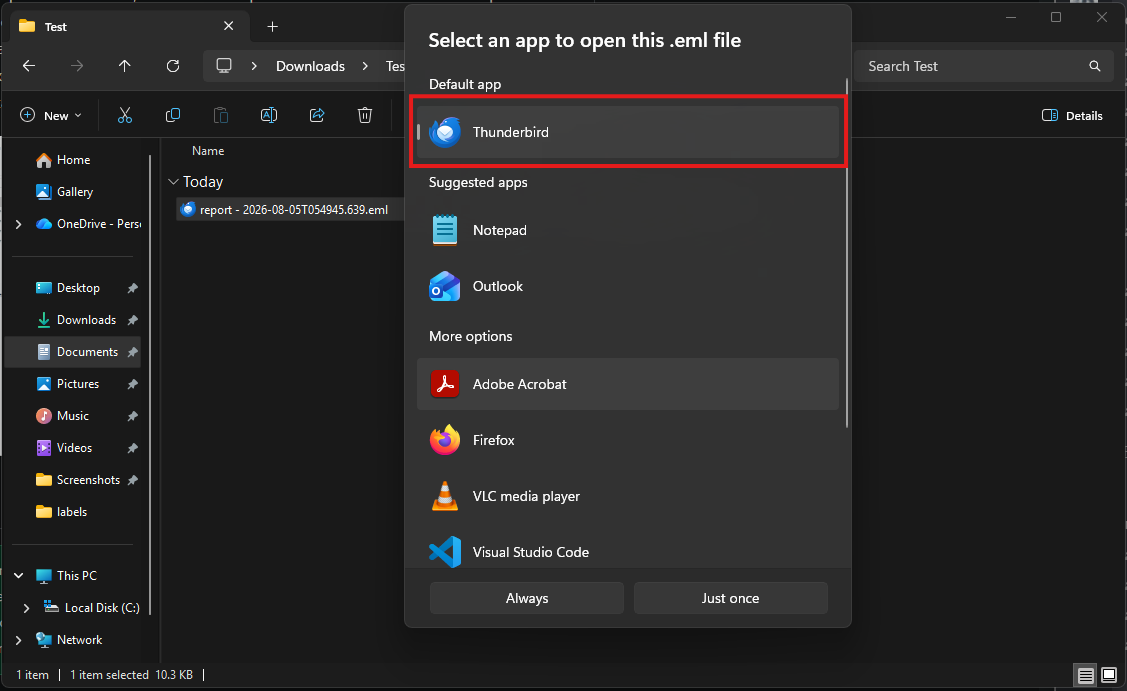Toggle the Details pane button
Image resolution: width=1127 pixels, height=691 pixels.
(1072, 115)
